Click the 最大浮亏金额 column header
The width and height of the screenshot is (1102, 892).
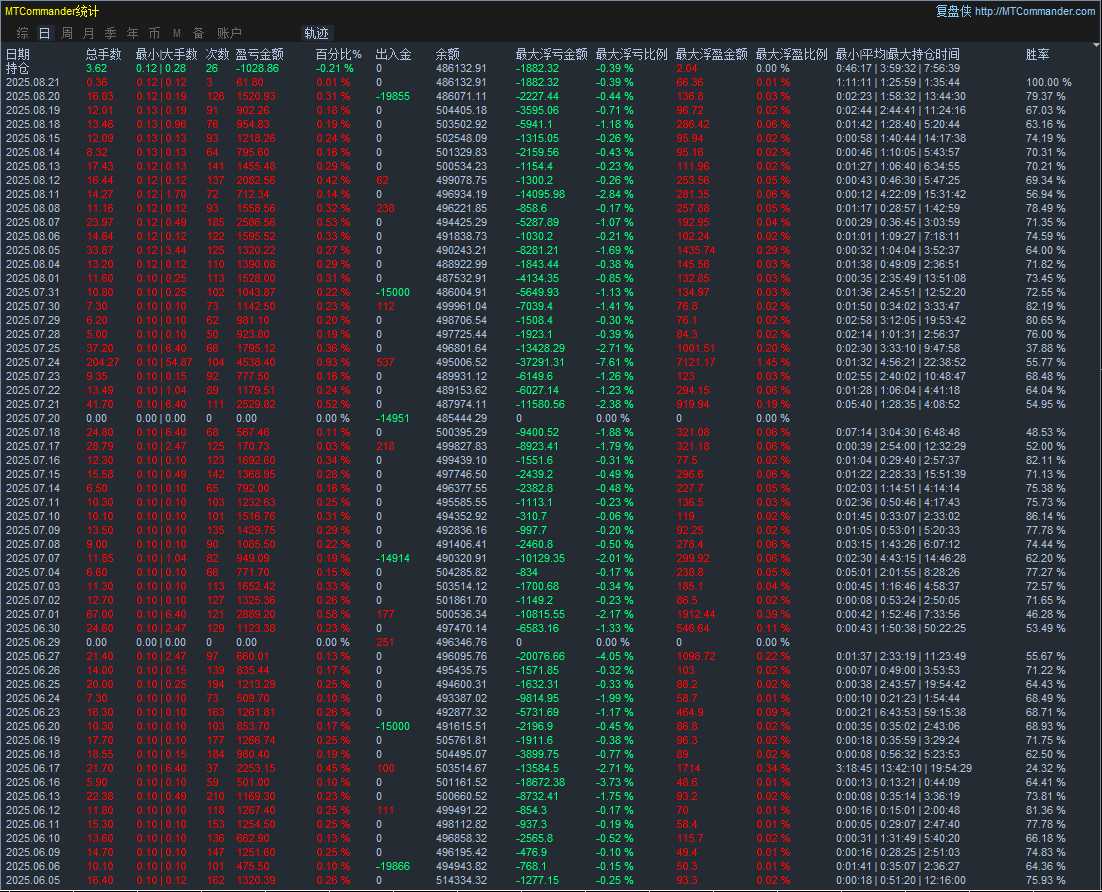tap(551, 54)
